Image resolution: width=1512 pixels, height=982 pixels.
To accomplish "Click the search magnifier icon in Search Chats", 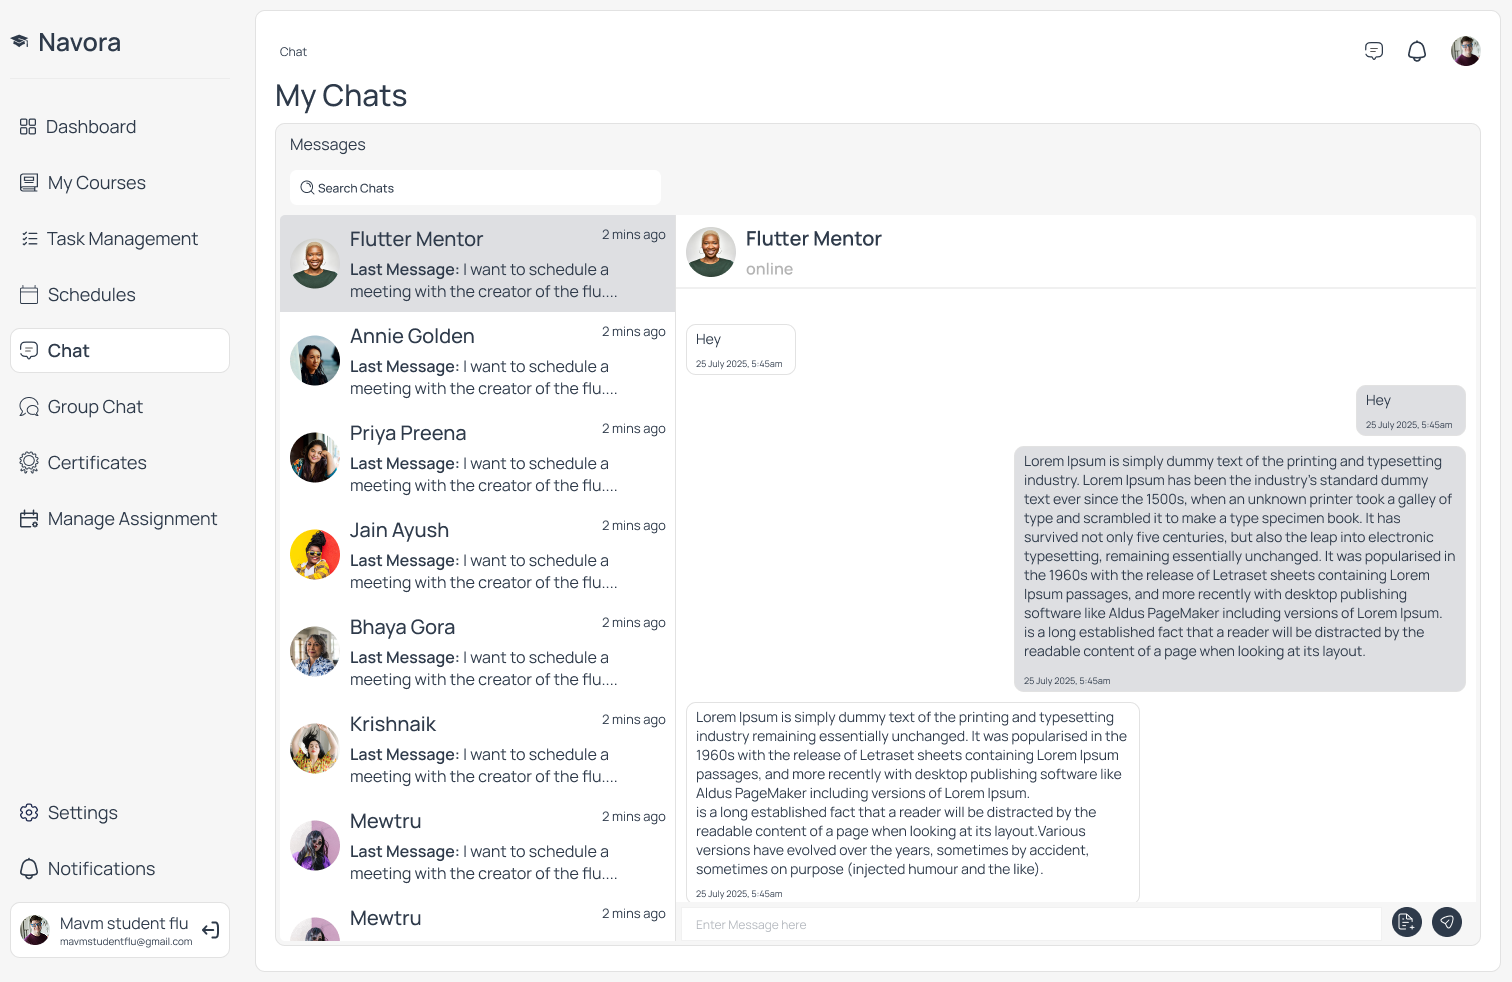I will pos(307,188).
